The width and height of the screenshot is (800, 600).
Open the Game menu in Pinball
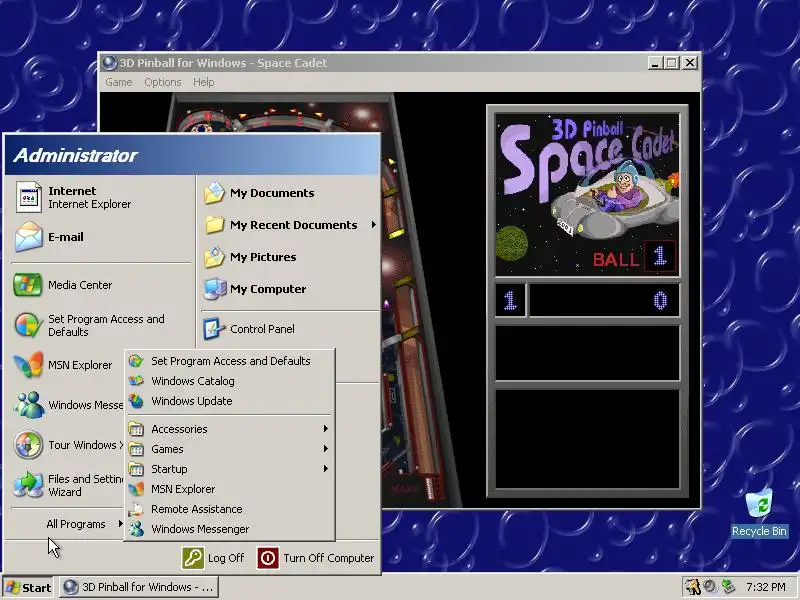click(x=119, y=82)
